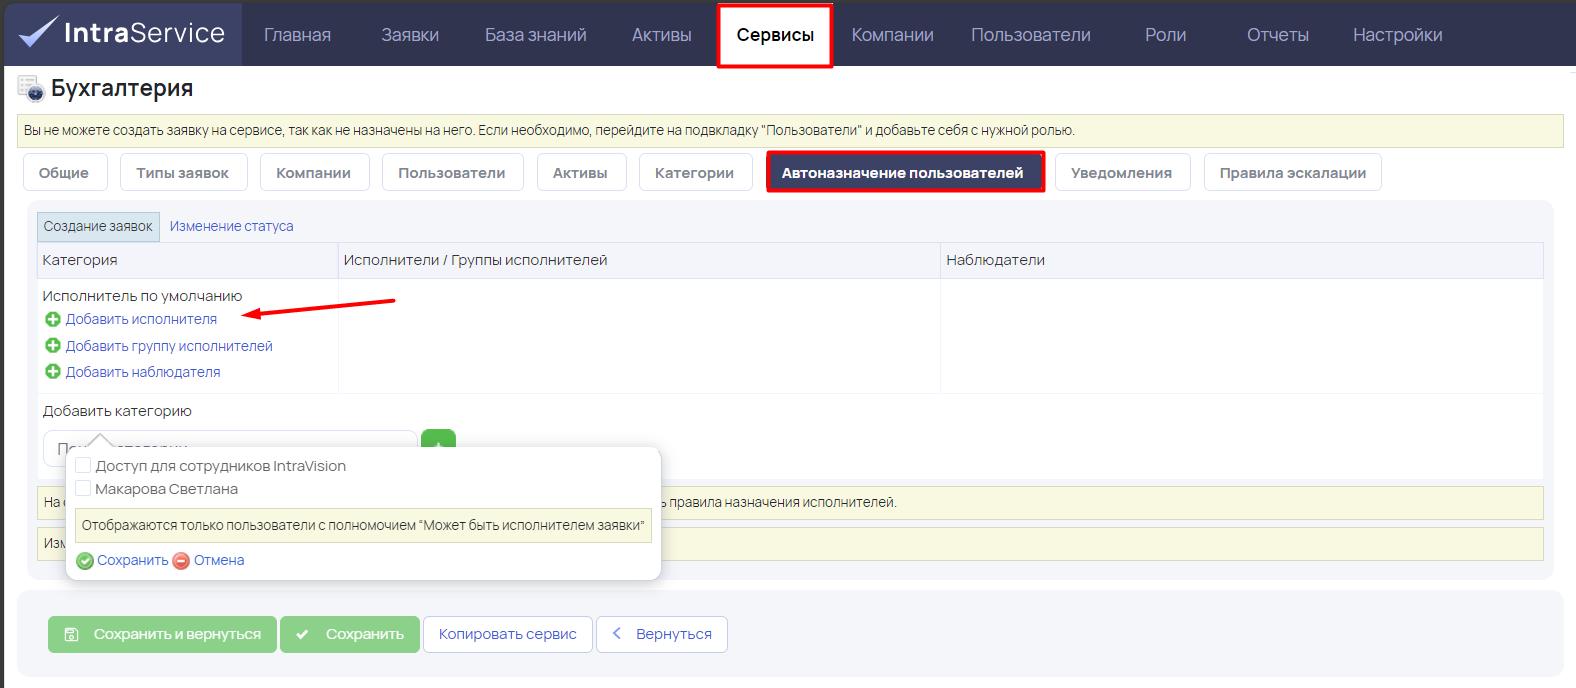Open the База знаний menu
The image size is (1576, 688).
(x=536, y=35)
